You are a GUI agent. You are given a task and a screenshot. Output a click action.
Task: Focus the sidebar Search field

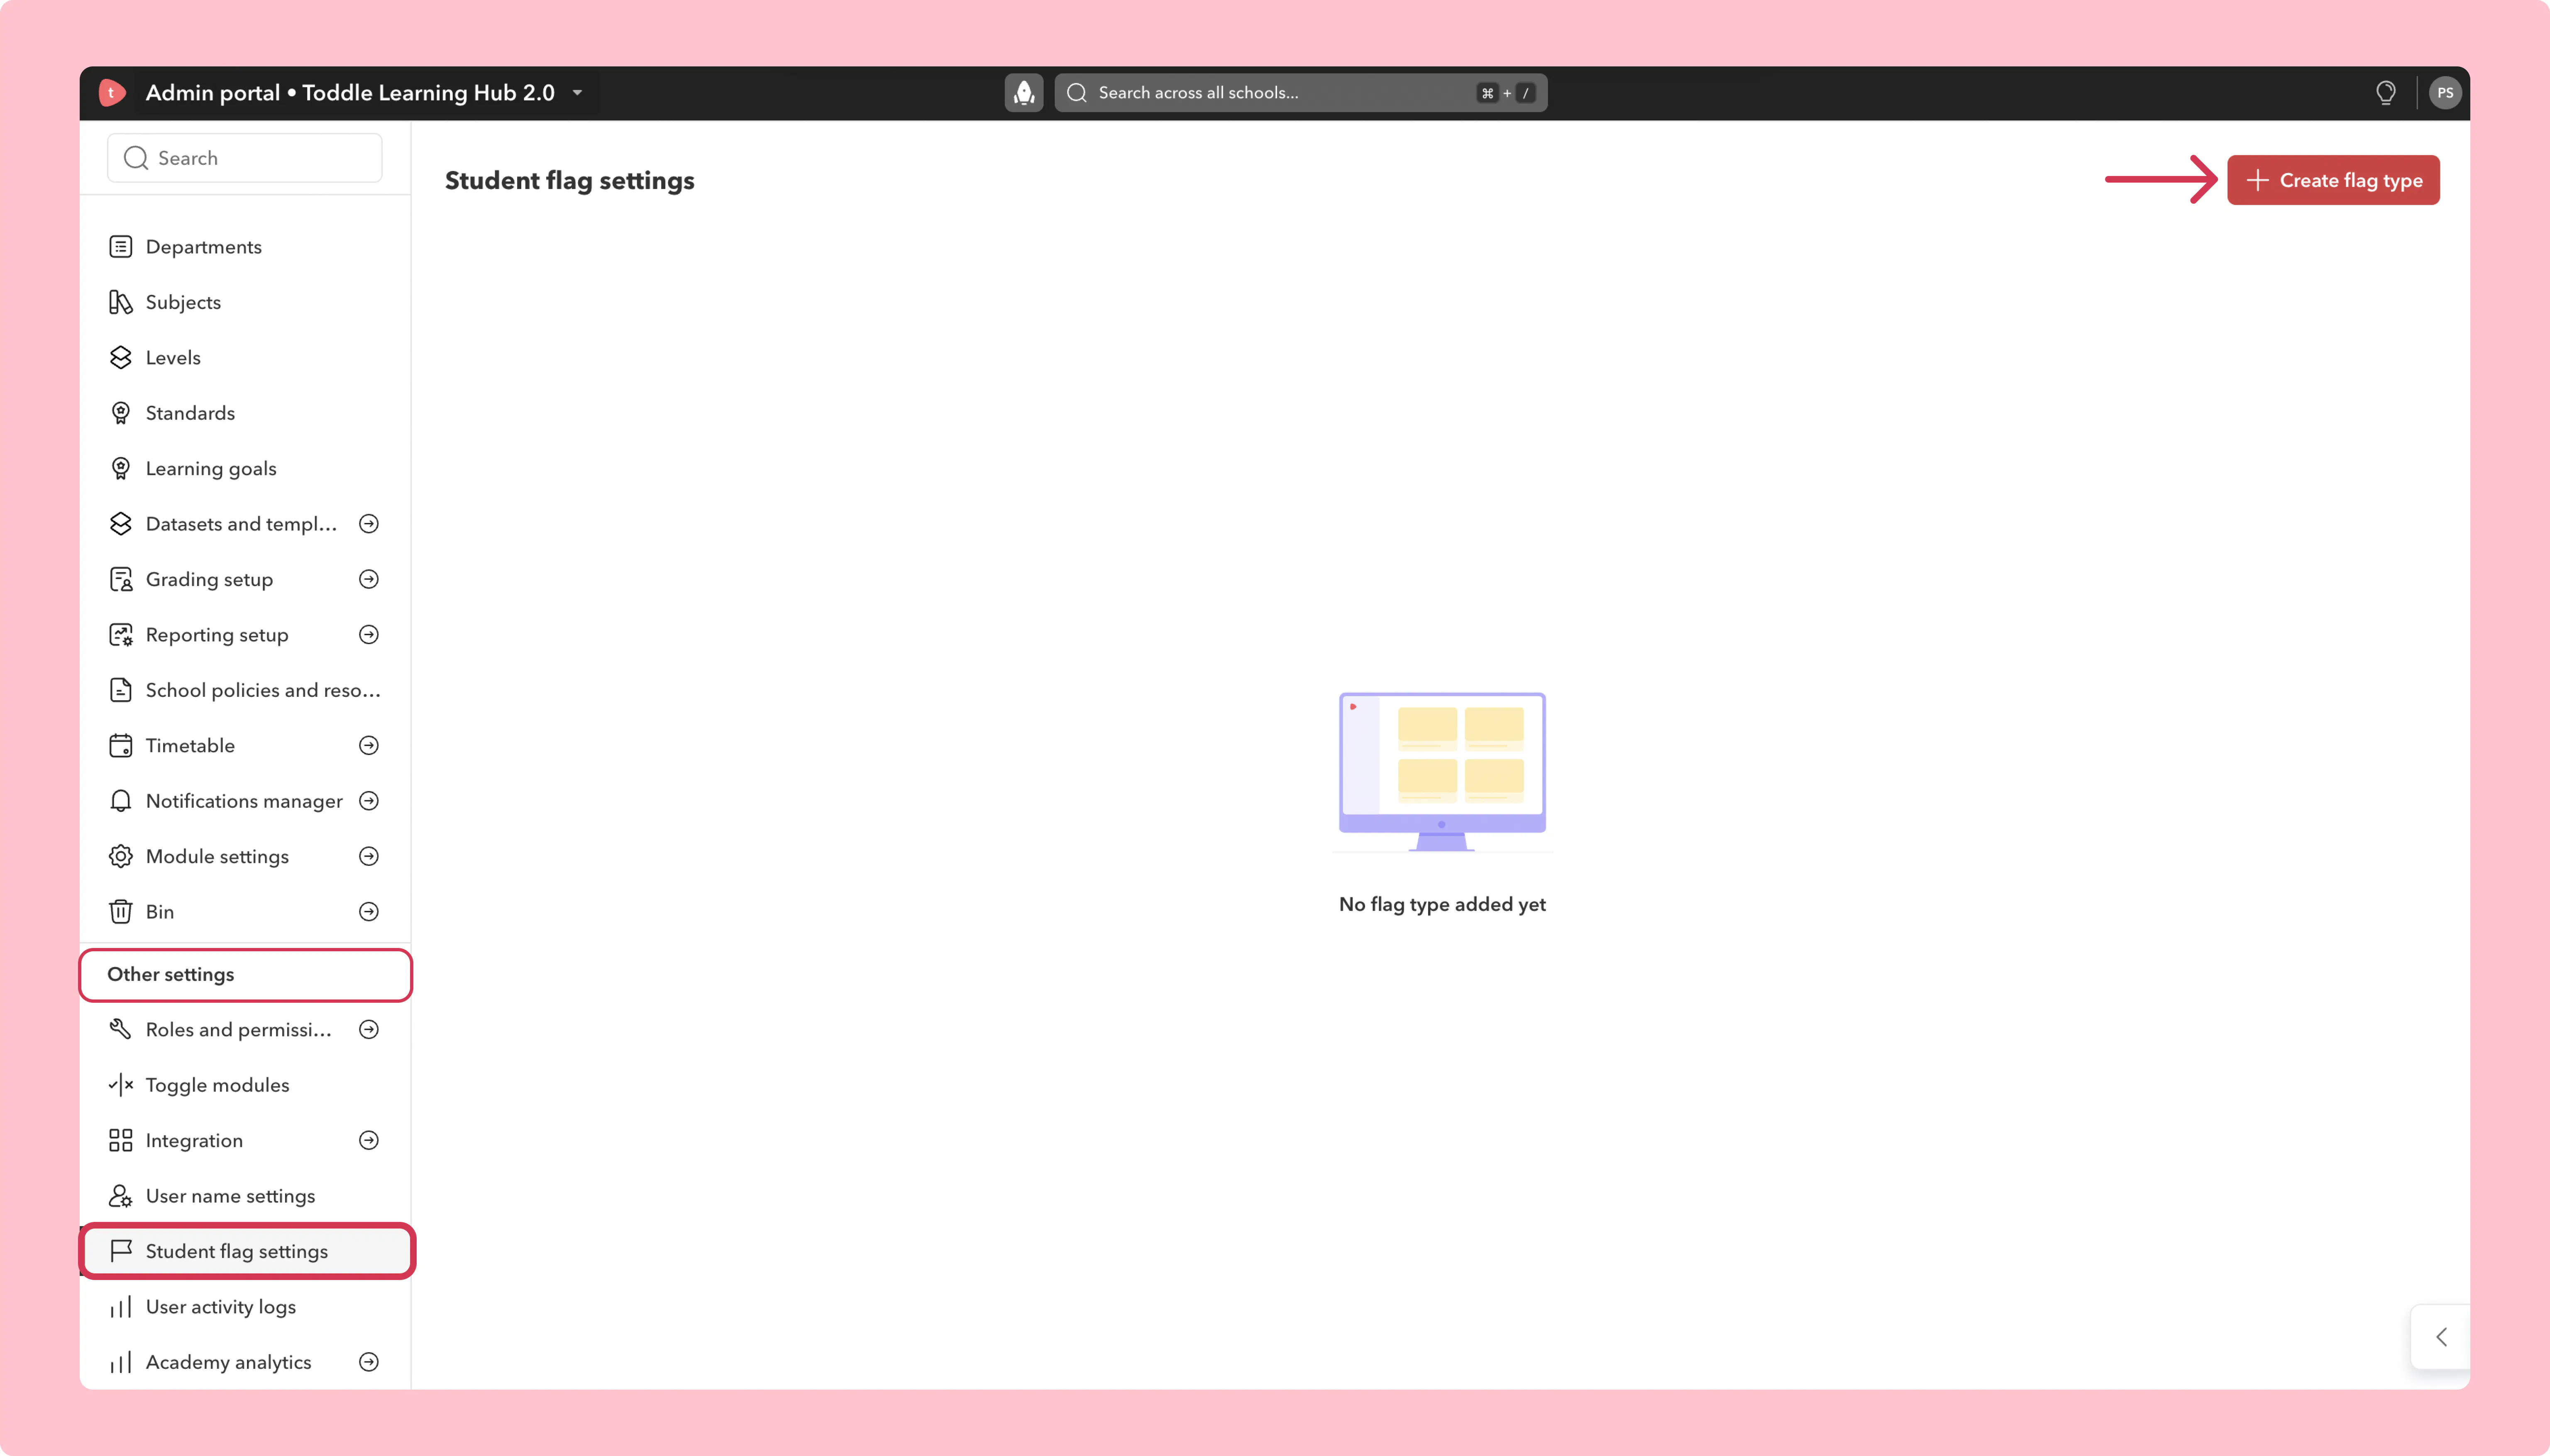[x=245, y=158]
